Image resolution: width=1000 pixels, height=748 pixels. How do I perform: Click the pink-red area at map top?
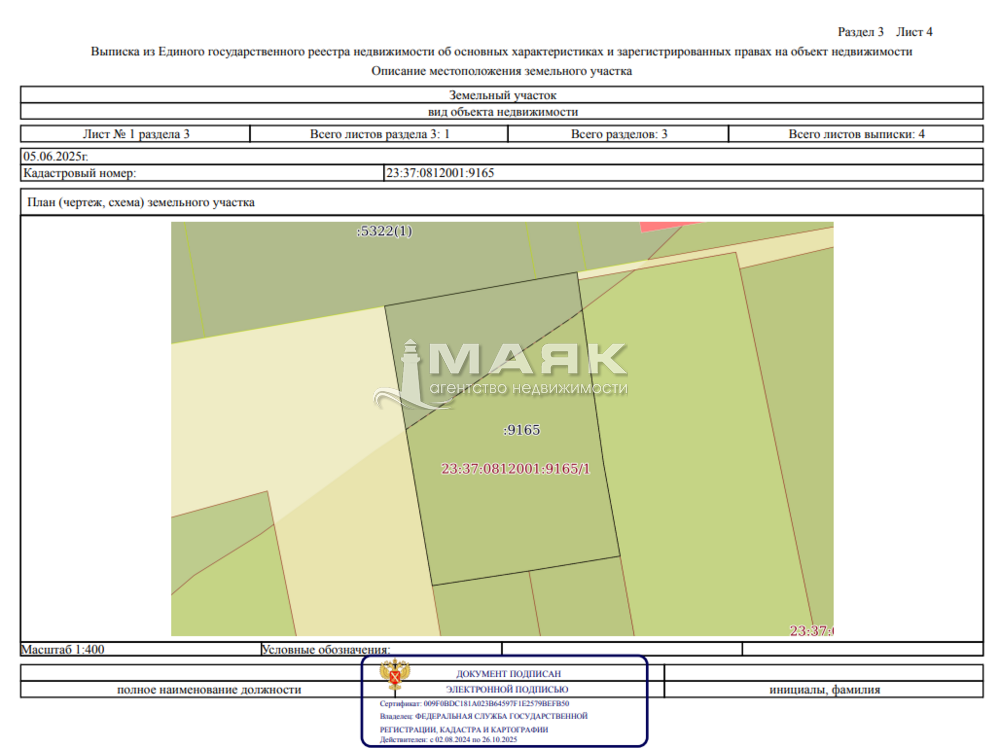661,226
